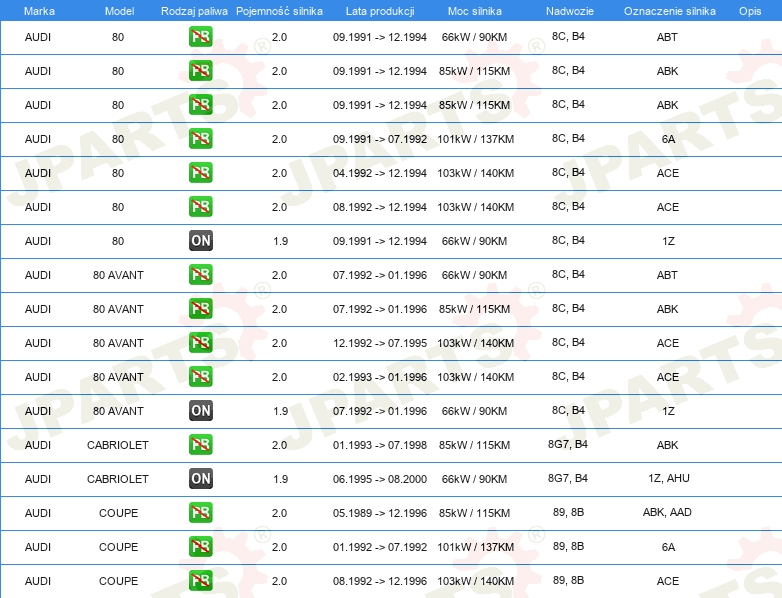Click date range 08.1992 -> 12.1996
The width and height of the screenshot is (782, 598).
(380, 581)
